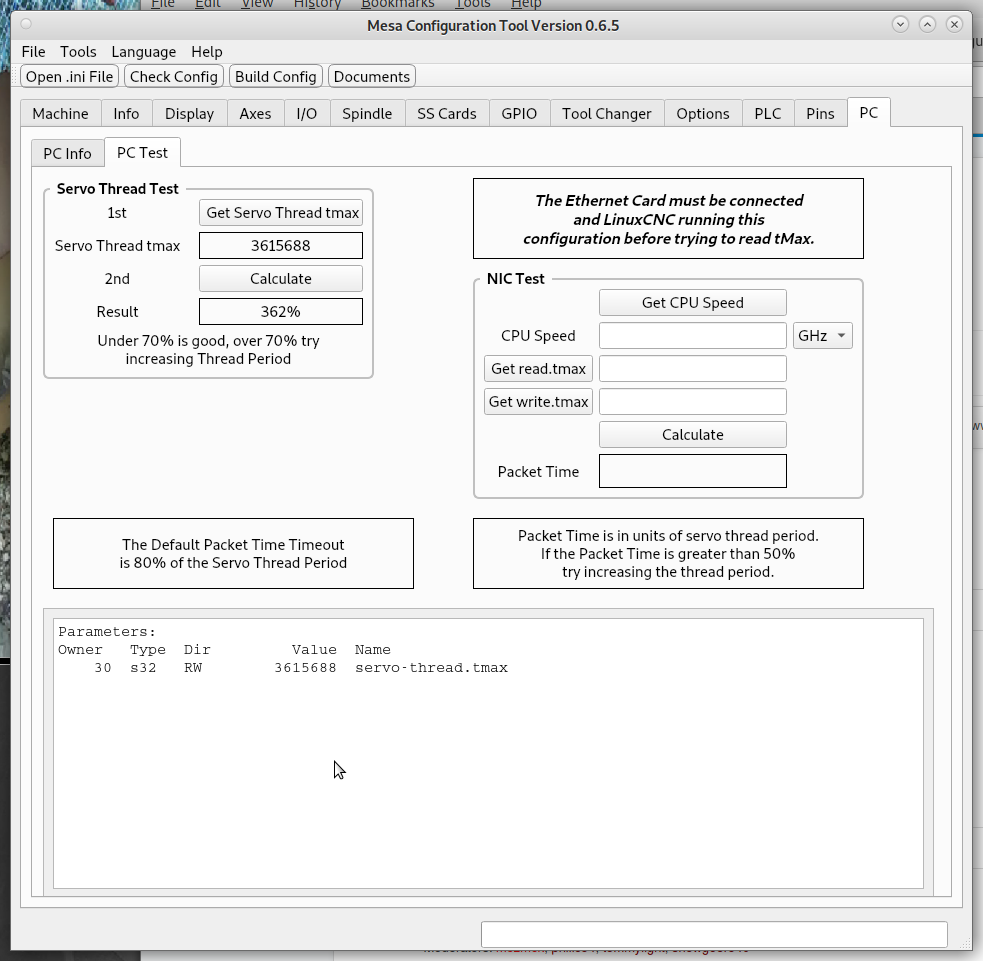Switch to the Axes tab
The height and width of the screenshot is (961, 983).
tap(255, 113)
